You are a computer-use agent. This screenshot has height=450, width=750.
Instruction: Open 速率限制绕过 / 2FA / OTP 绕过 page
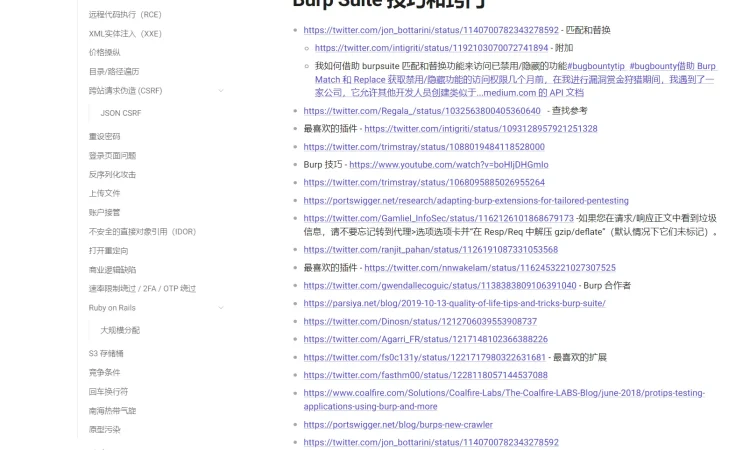[x=142, y=288]
